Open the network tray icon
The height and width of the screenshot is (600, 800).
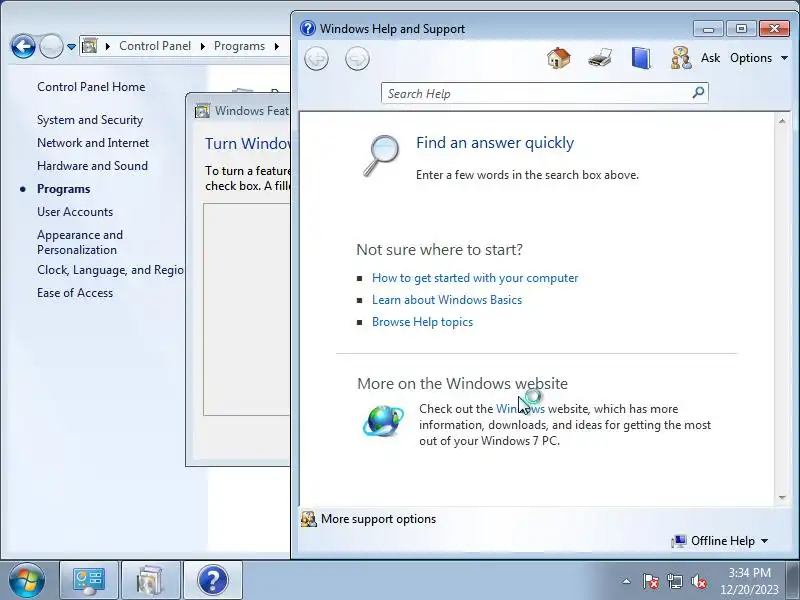(675, 581)
